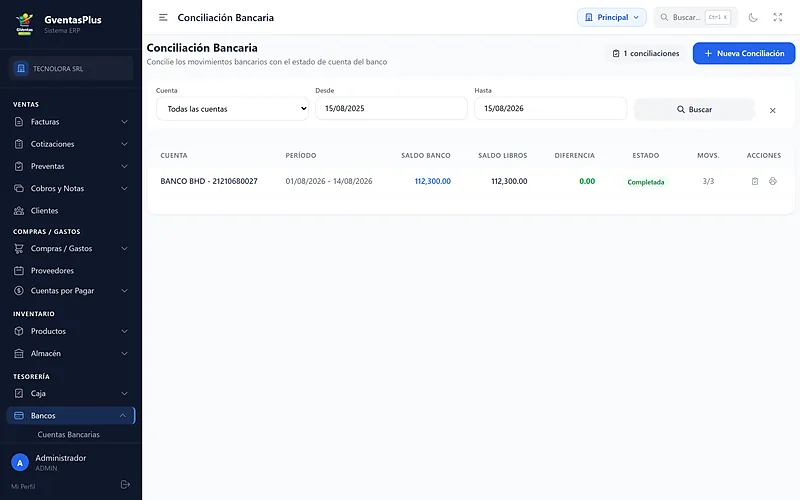Click the Productos box icon
Viewport: 800px width, 500px height.
19,331
